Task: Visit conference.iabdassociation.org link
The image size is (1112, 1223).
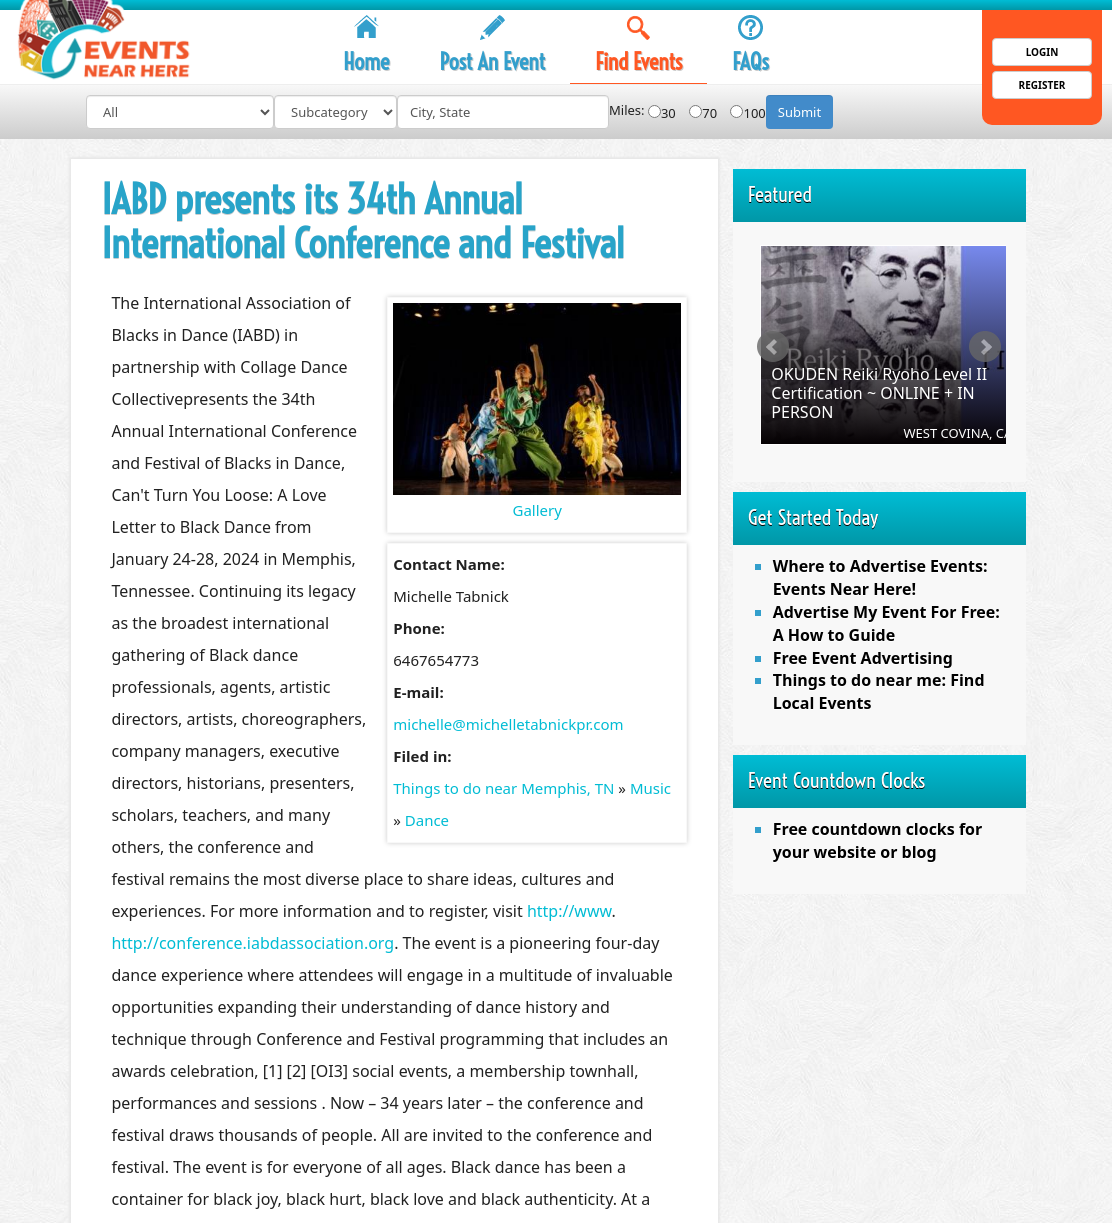Action: (252, 943)
